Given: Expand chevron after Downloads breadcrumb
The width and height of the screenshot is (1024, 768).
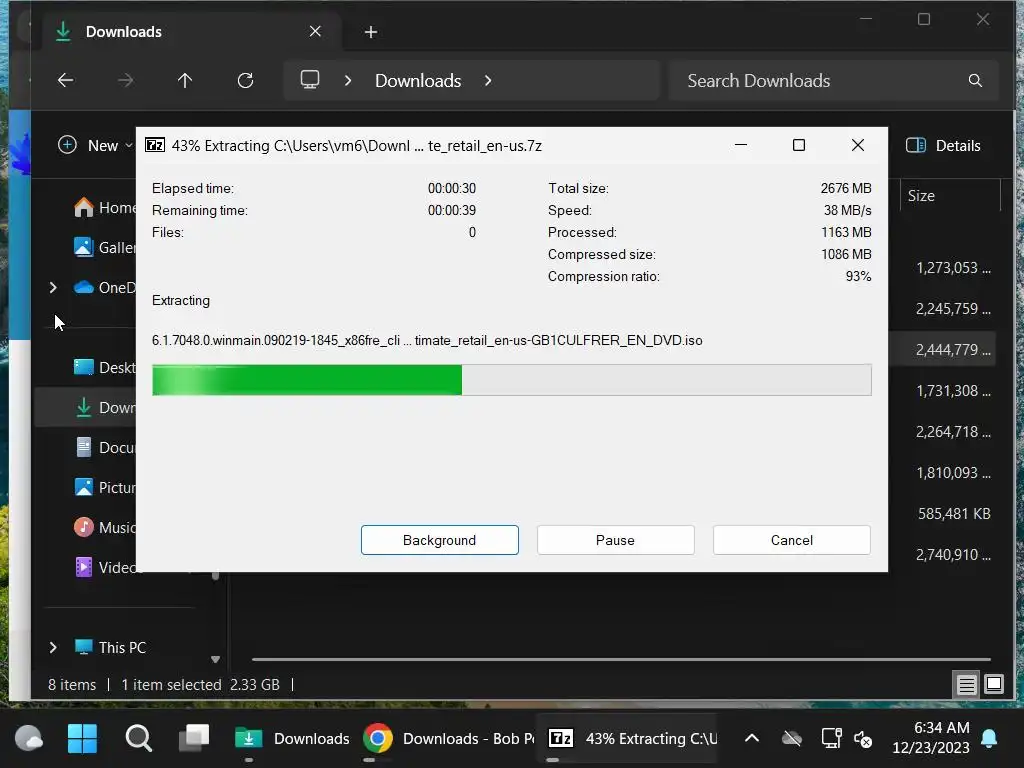Looking at the screenshot, I should click(488, 80).
